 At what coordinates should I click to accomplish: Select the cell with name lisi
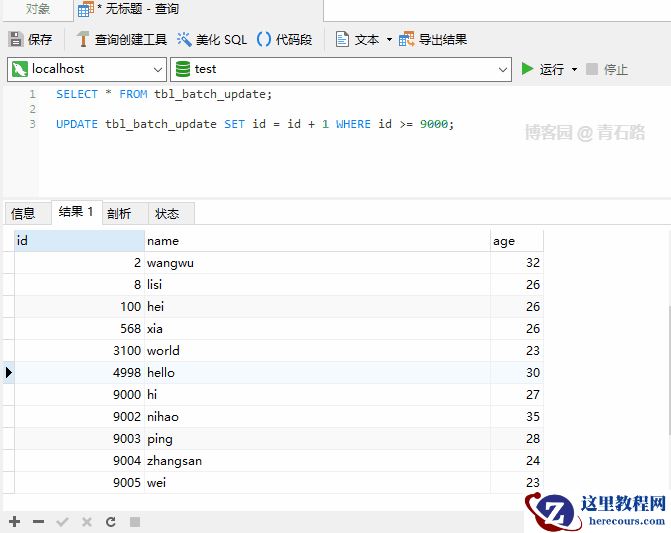click(x=318, y=284)
